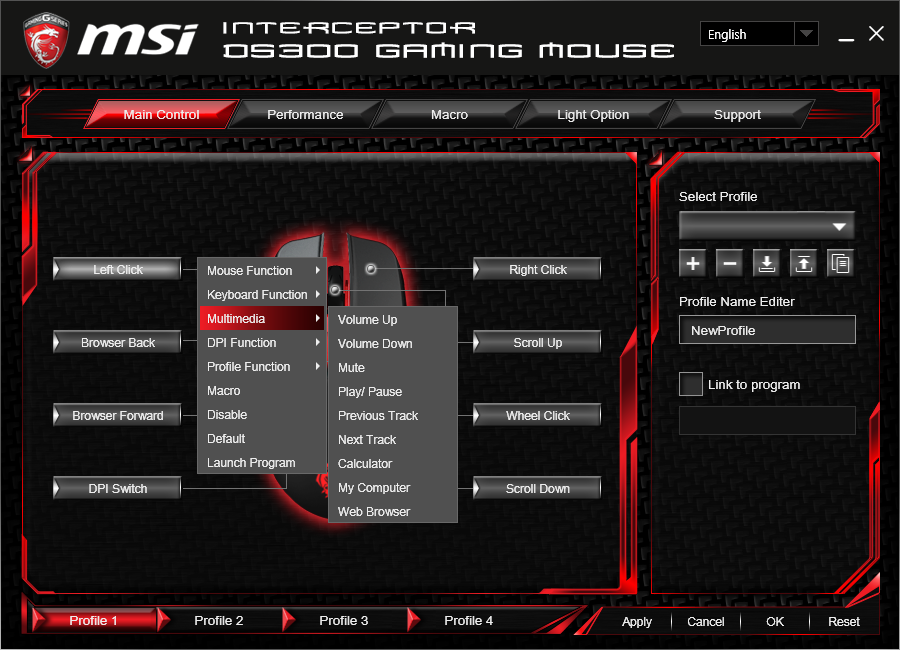The image size is (900, 650).
Task: Choose Disable in the context menu
Action: [262, 415]
